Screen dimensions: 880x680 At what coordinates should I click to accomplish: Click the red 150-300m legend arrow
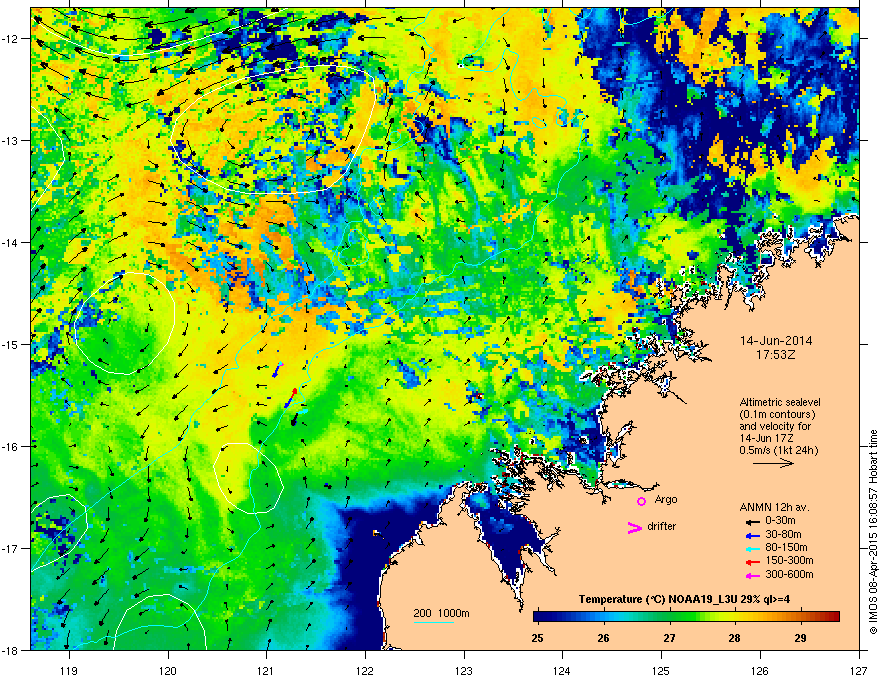(x=752, y=562)
